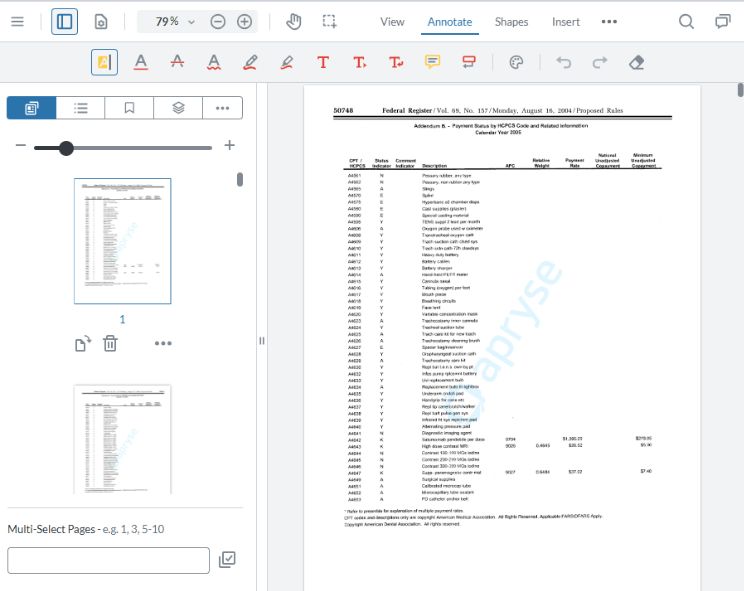Click the thumbnail size slider track
Image resolution: width=744 pixels, height=591 pixels.
123,148
